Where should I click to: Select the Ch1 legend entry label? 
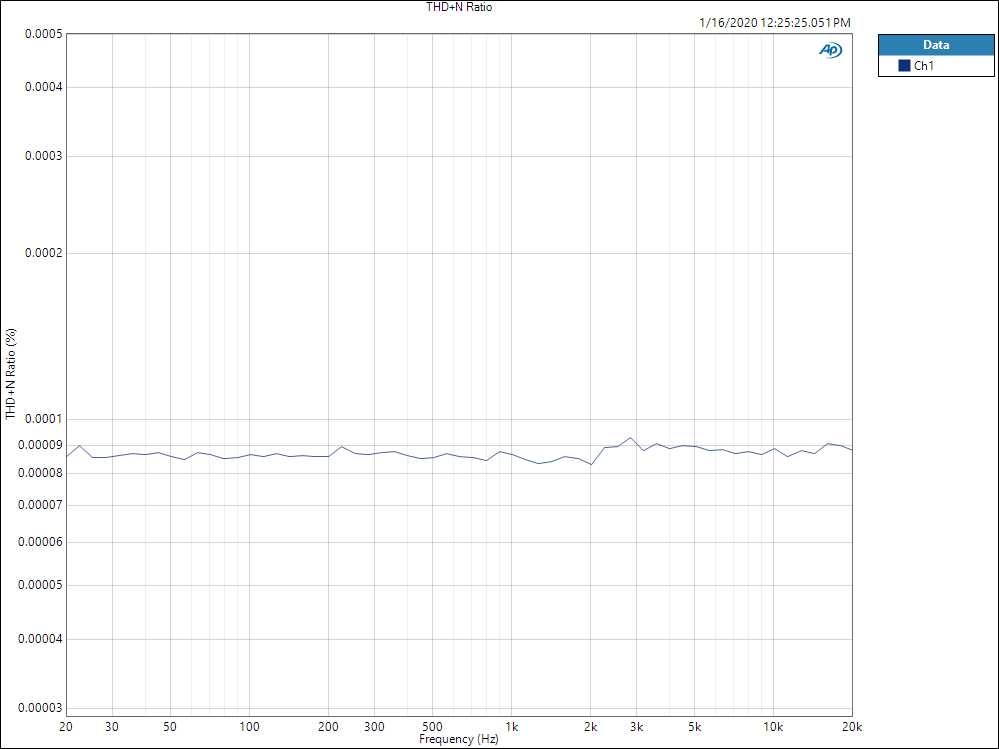924,66
